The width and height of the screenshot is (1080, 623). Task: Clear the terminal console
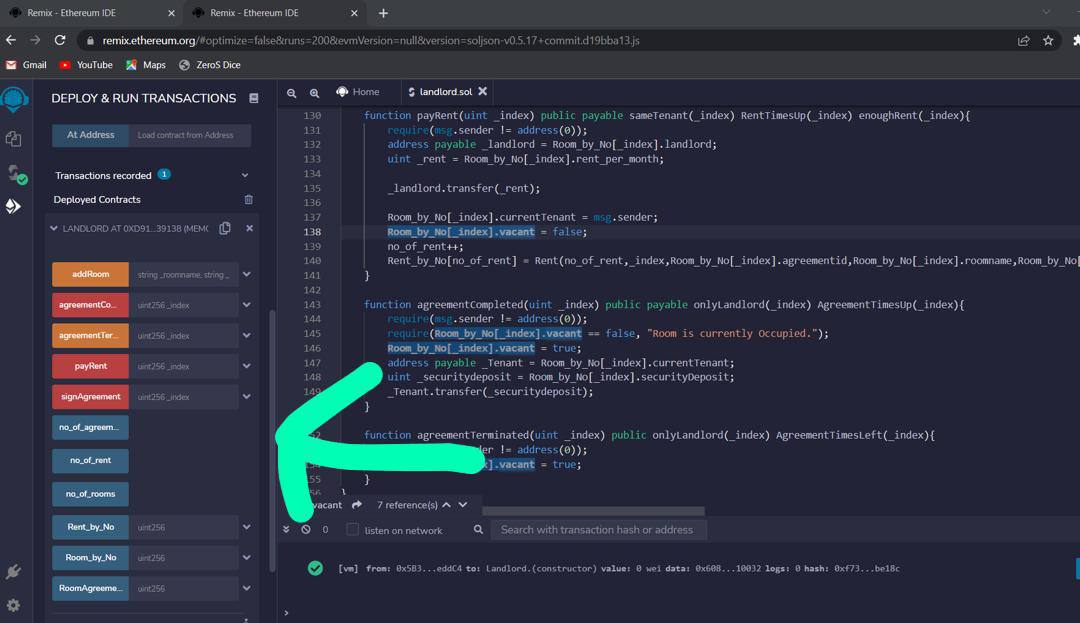[306, 530]
